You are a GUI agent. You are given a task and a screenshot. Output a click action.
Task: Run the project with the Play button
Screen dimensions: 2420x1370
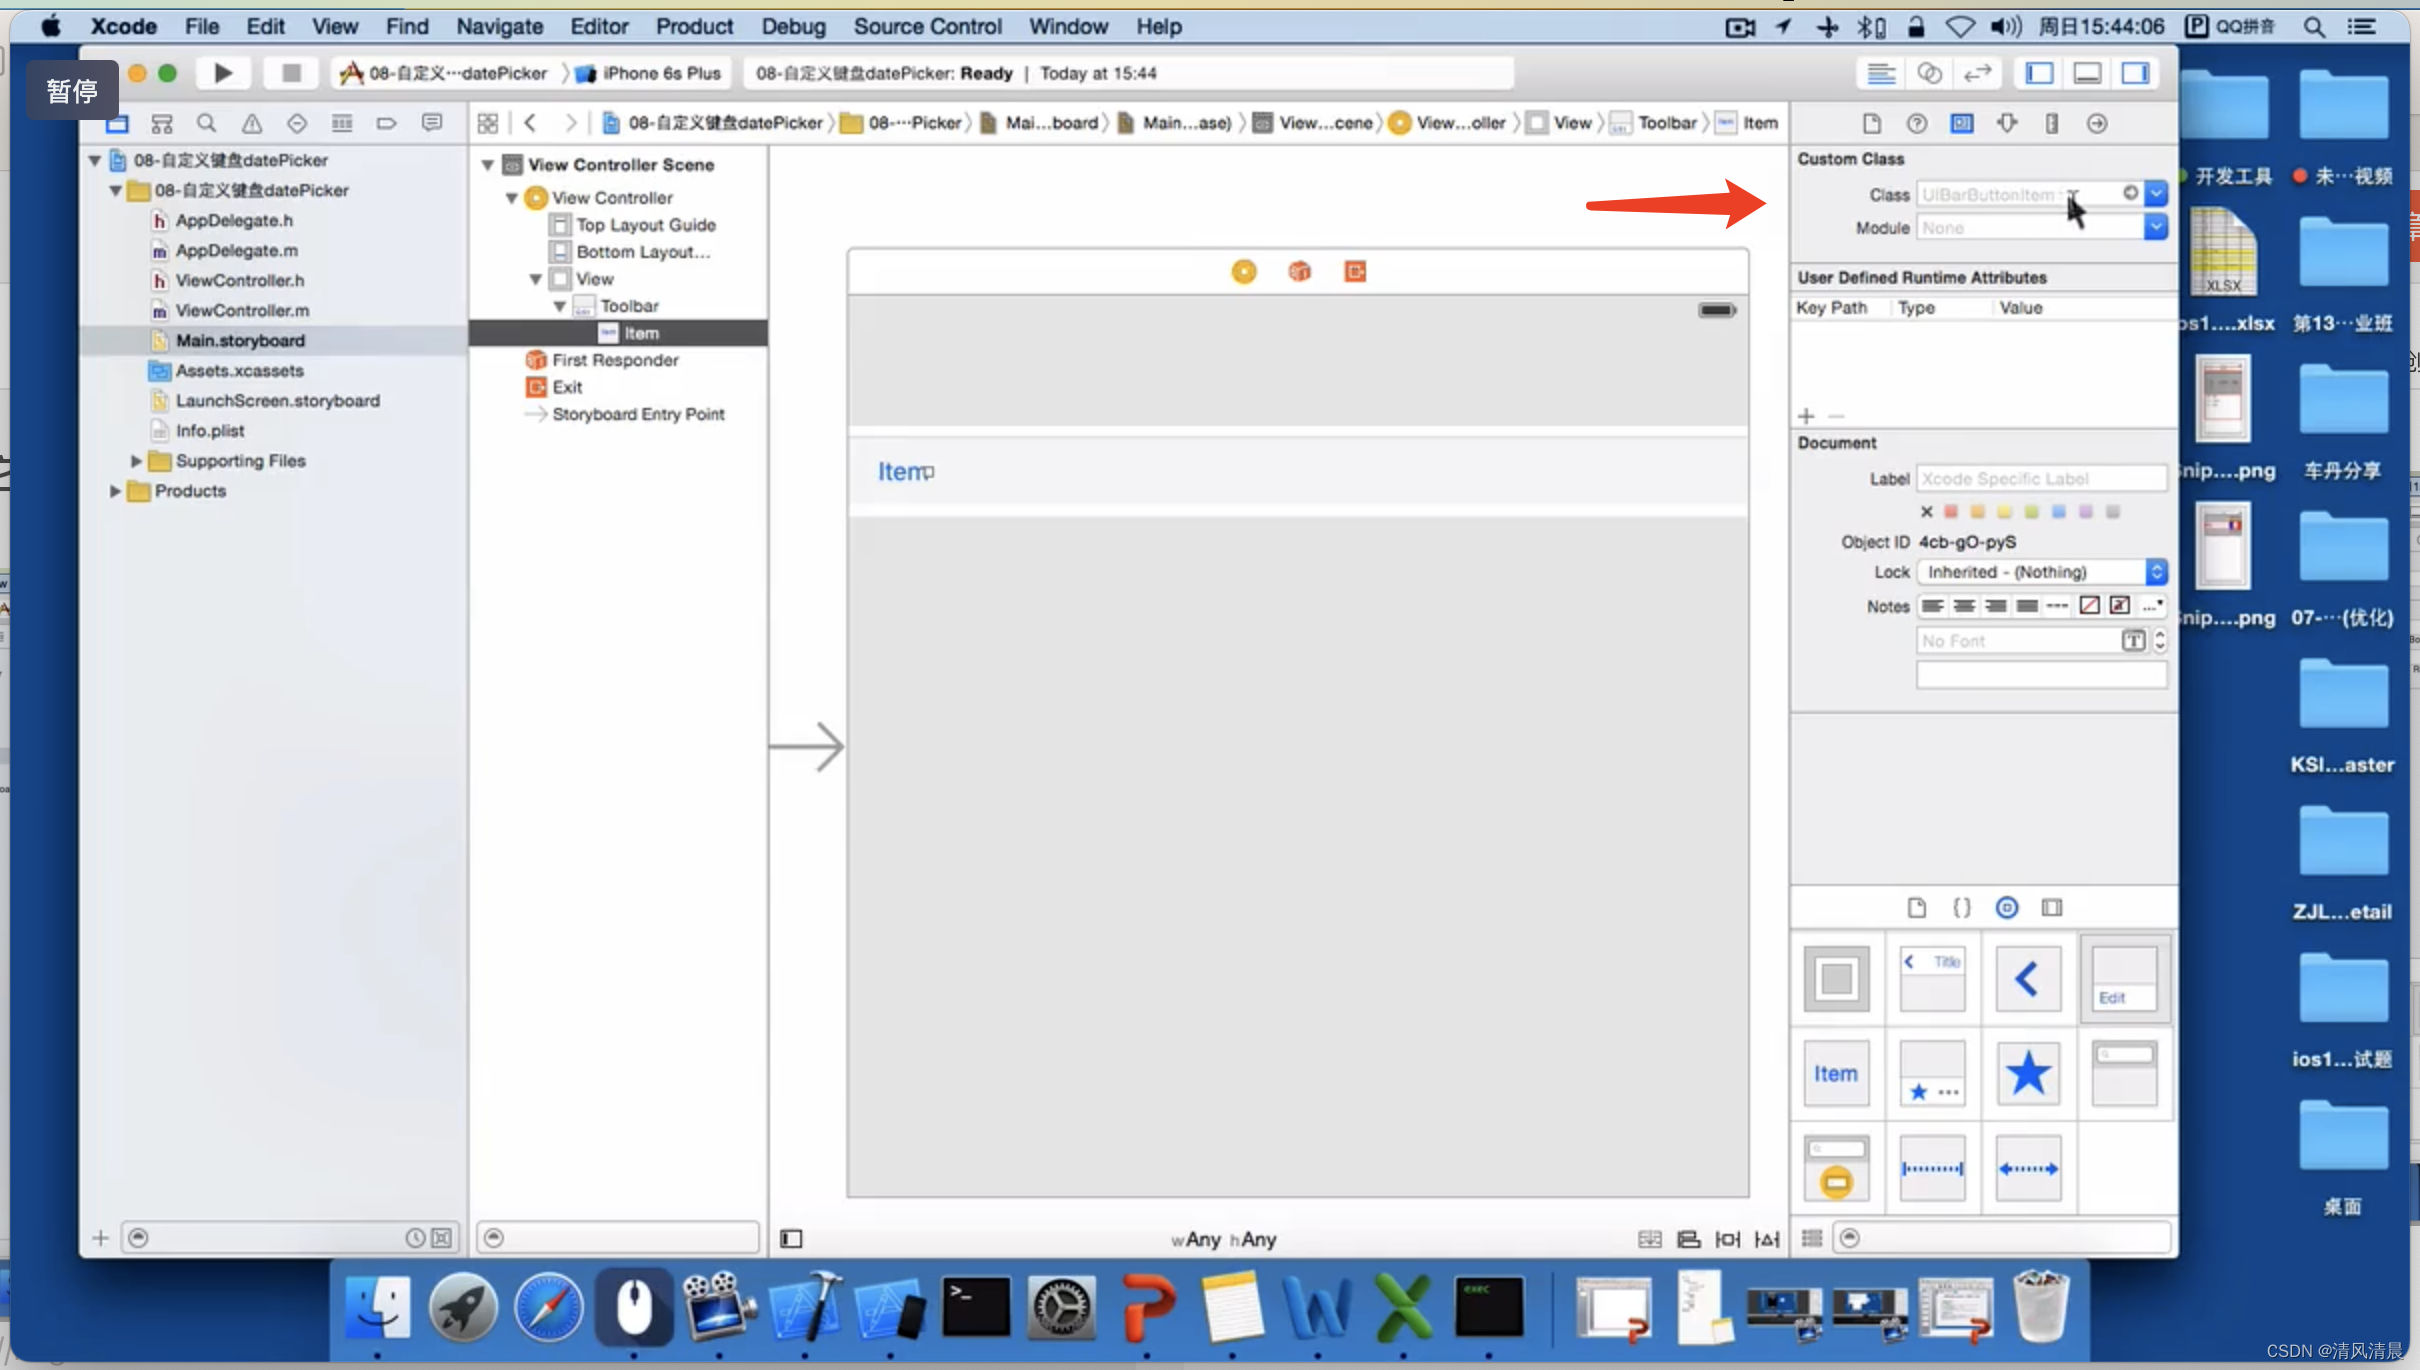[x=223, y=73]
